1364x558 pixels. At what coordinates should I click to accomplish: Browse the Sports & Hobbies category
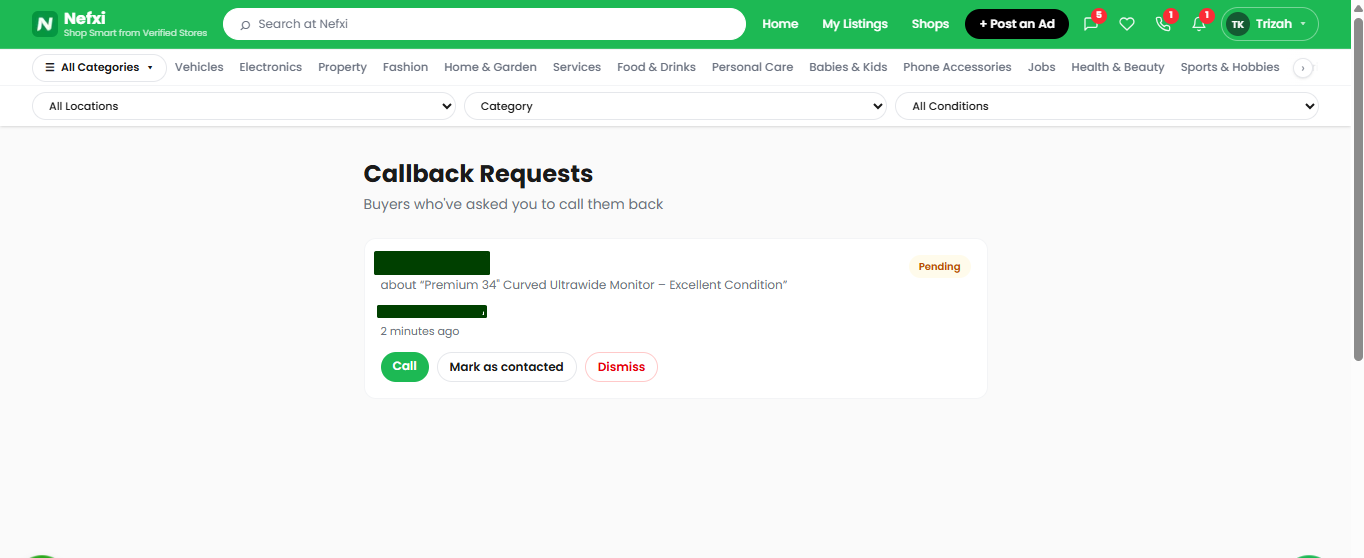1229,67
